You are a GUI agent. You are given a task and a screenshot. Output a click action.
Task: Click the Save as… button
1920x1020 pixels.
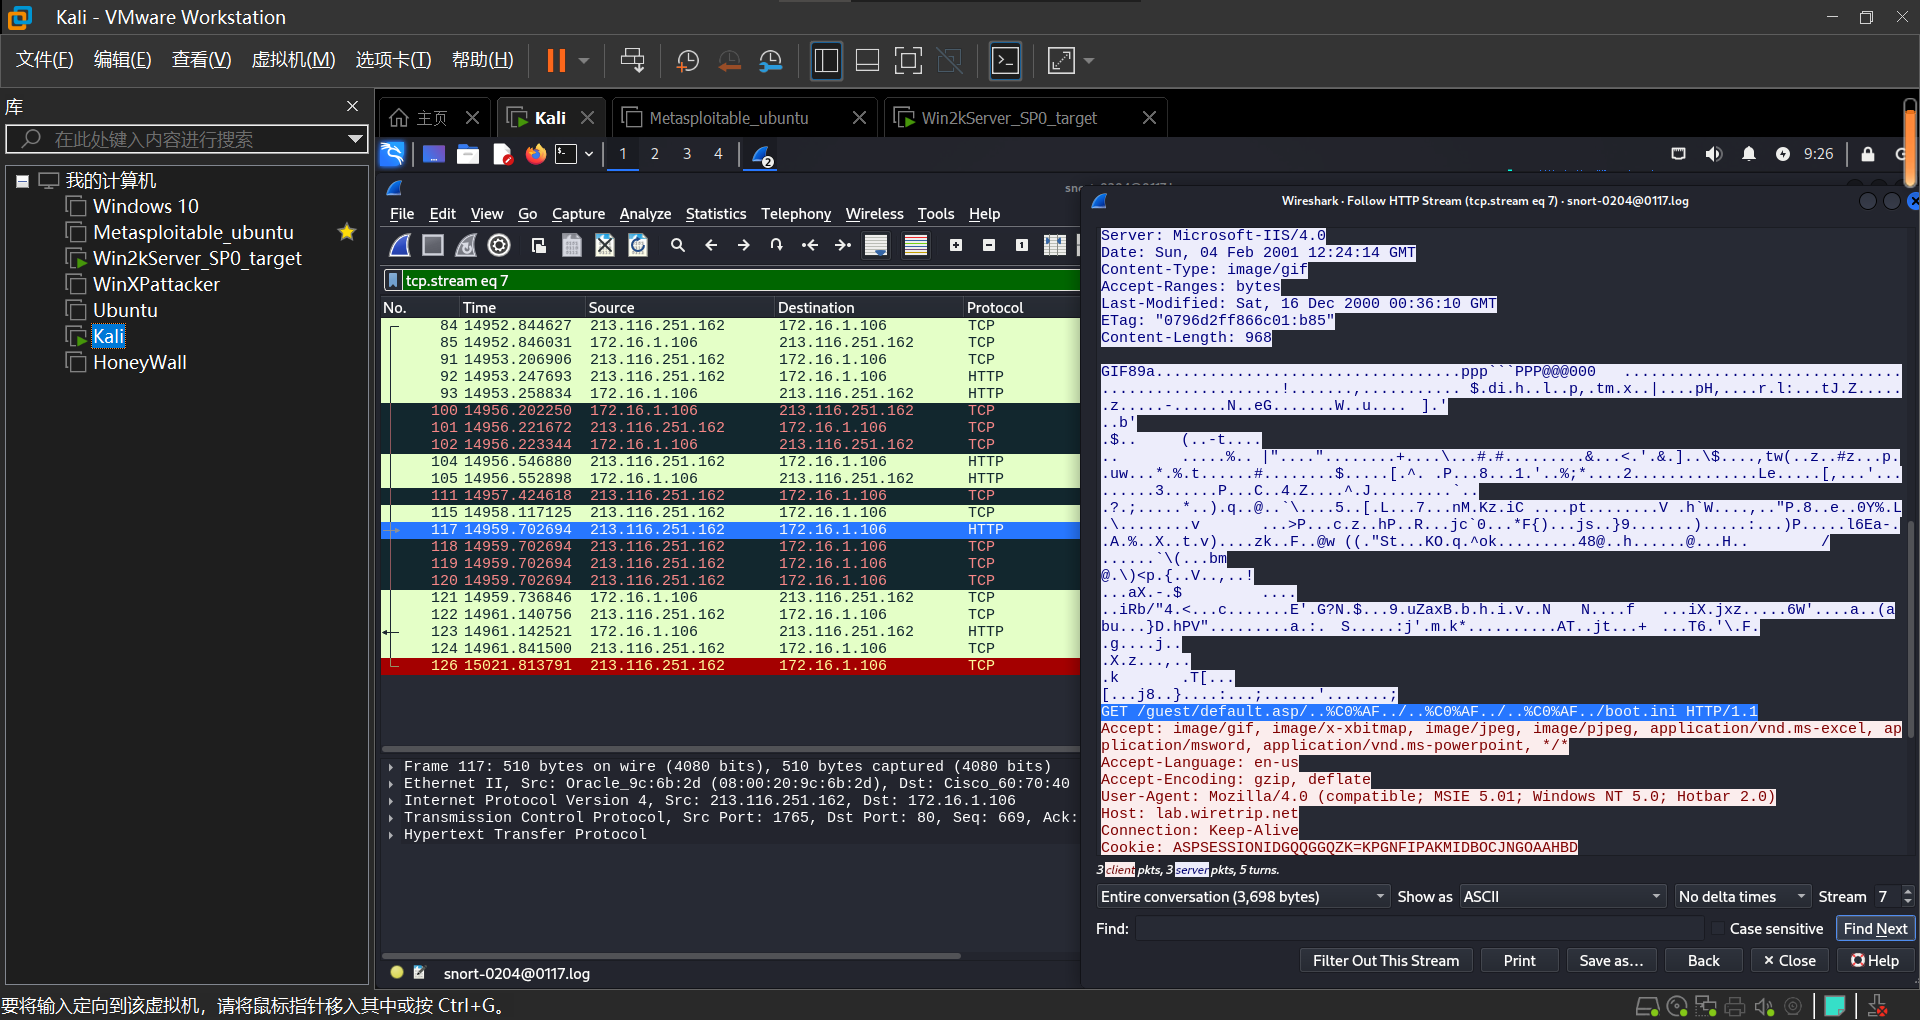(1610, 961)
